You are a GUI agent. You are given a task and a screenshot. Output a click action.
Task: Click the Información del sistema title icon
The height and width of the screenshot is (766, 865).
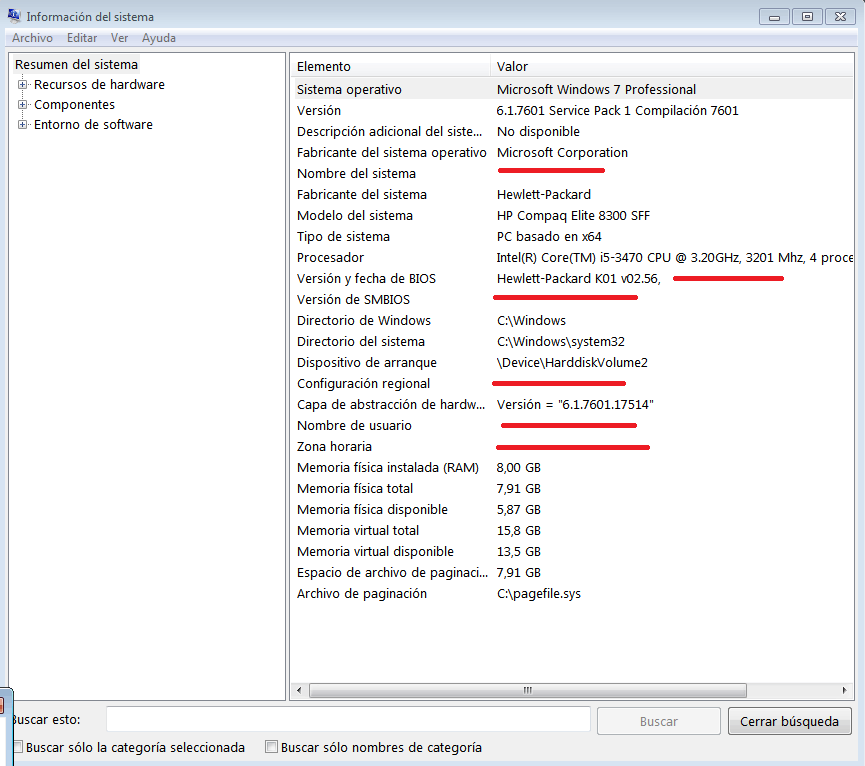14,15
